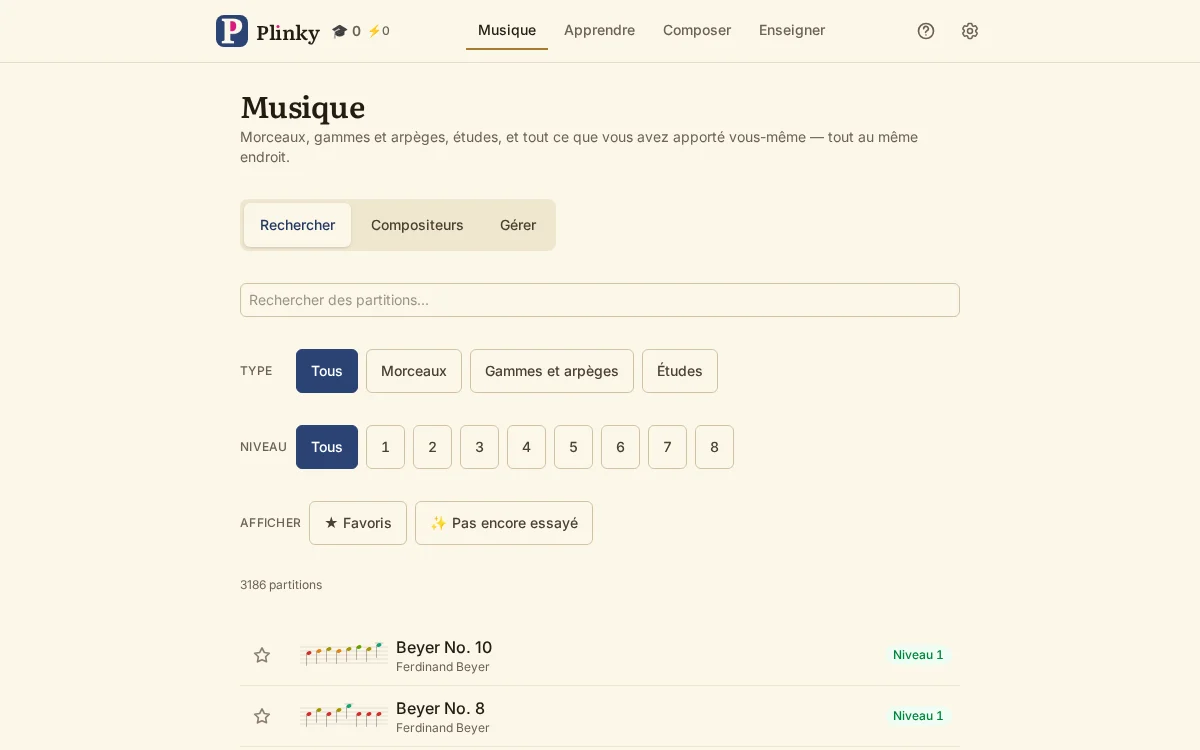Filter by level 8

pos(714,447)
